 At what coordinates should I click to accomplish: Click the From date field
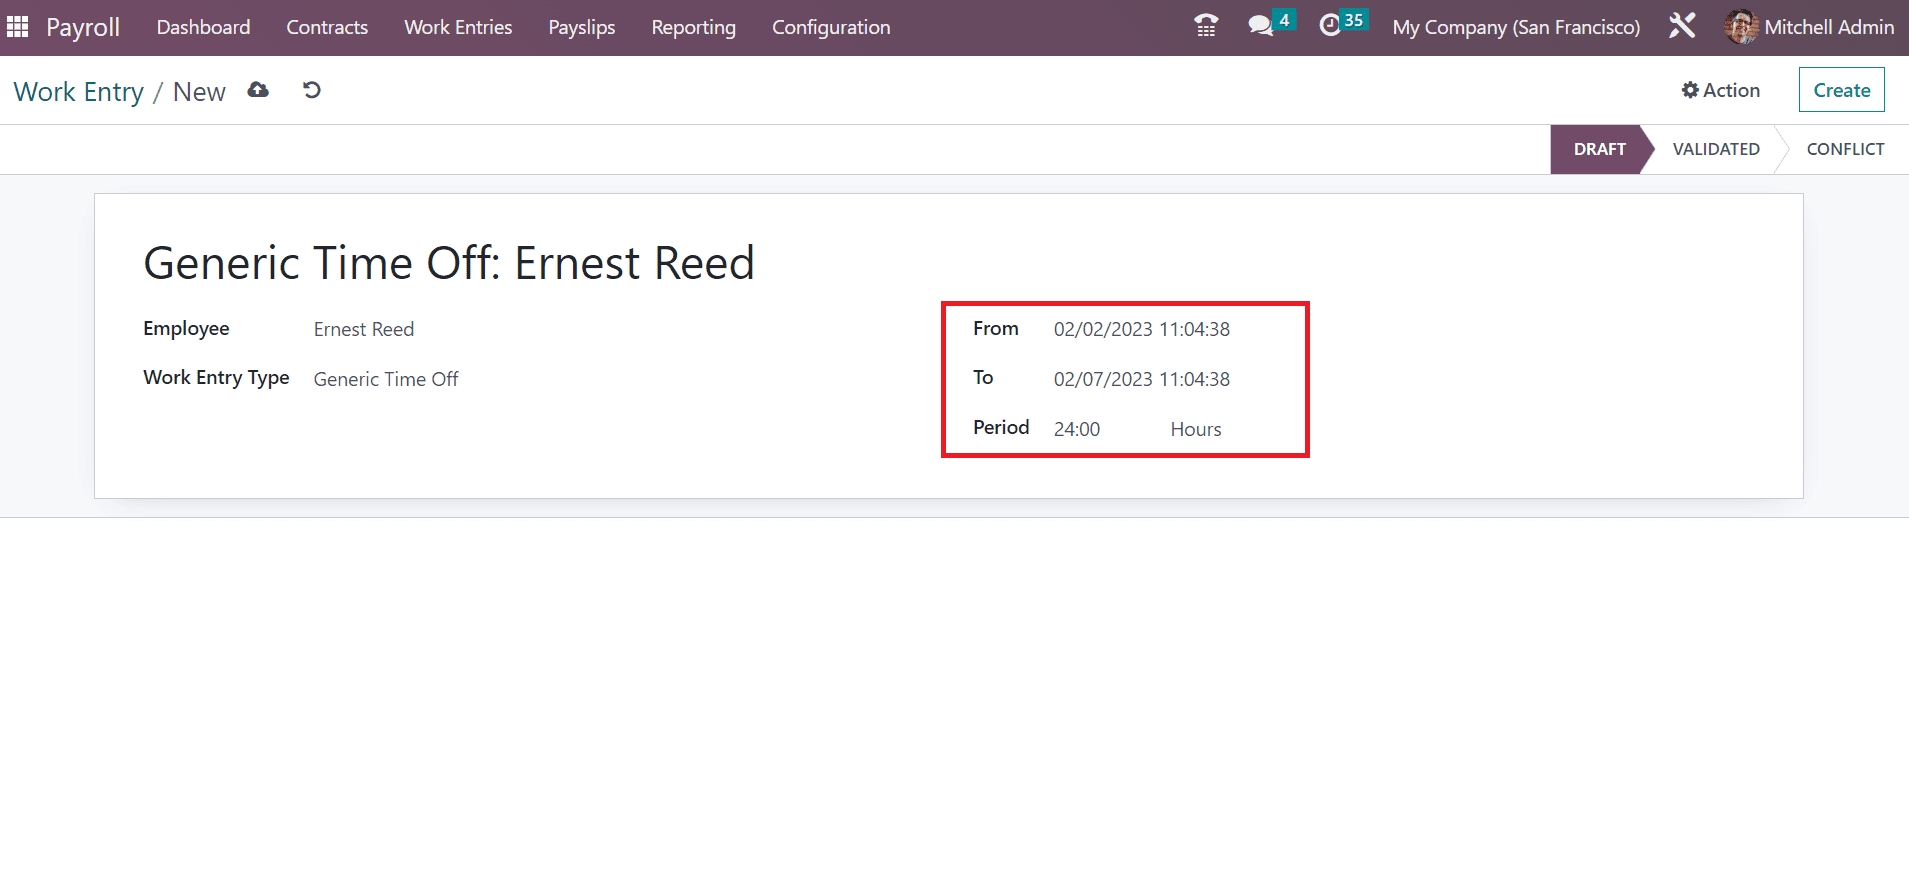[x=1141, y=329]
